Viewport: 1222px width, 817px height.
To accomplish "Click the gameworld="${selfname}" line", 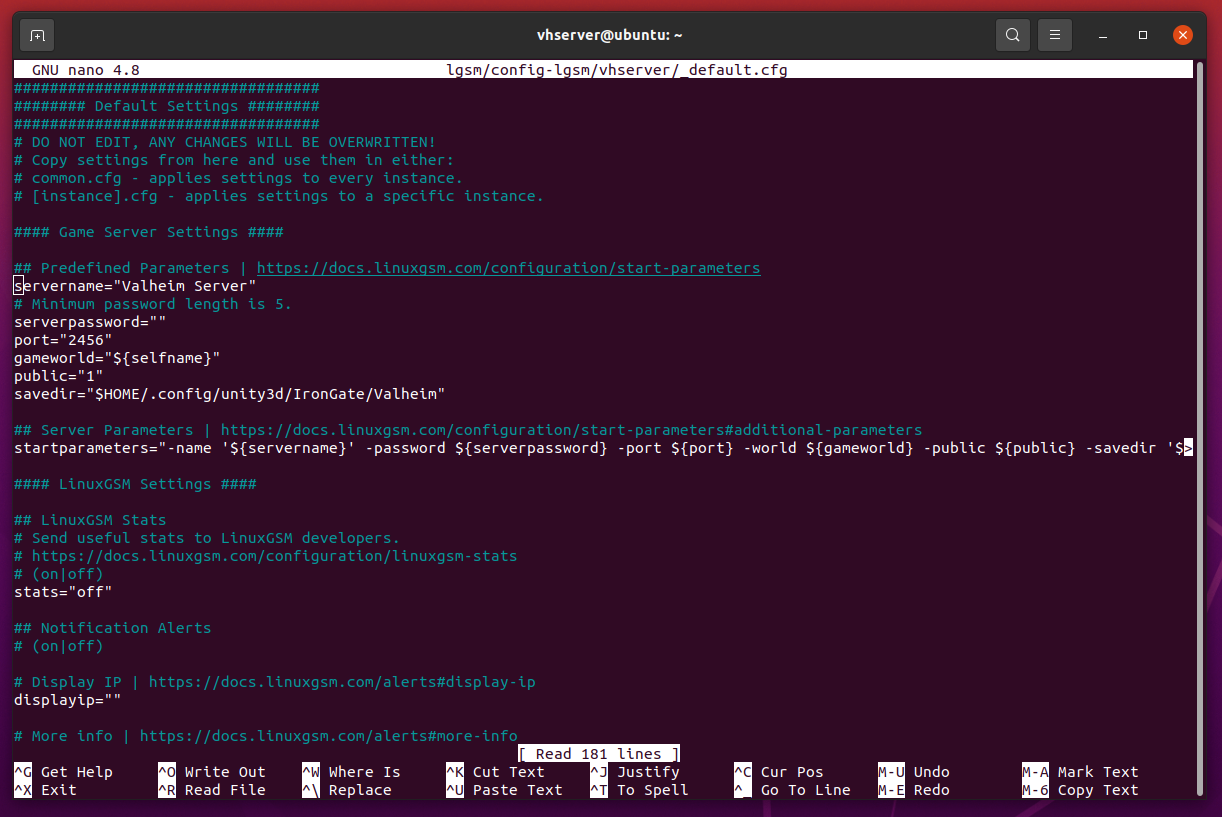I will [117, 358].
